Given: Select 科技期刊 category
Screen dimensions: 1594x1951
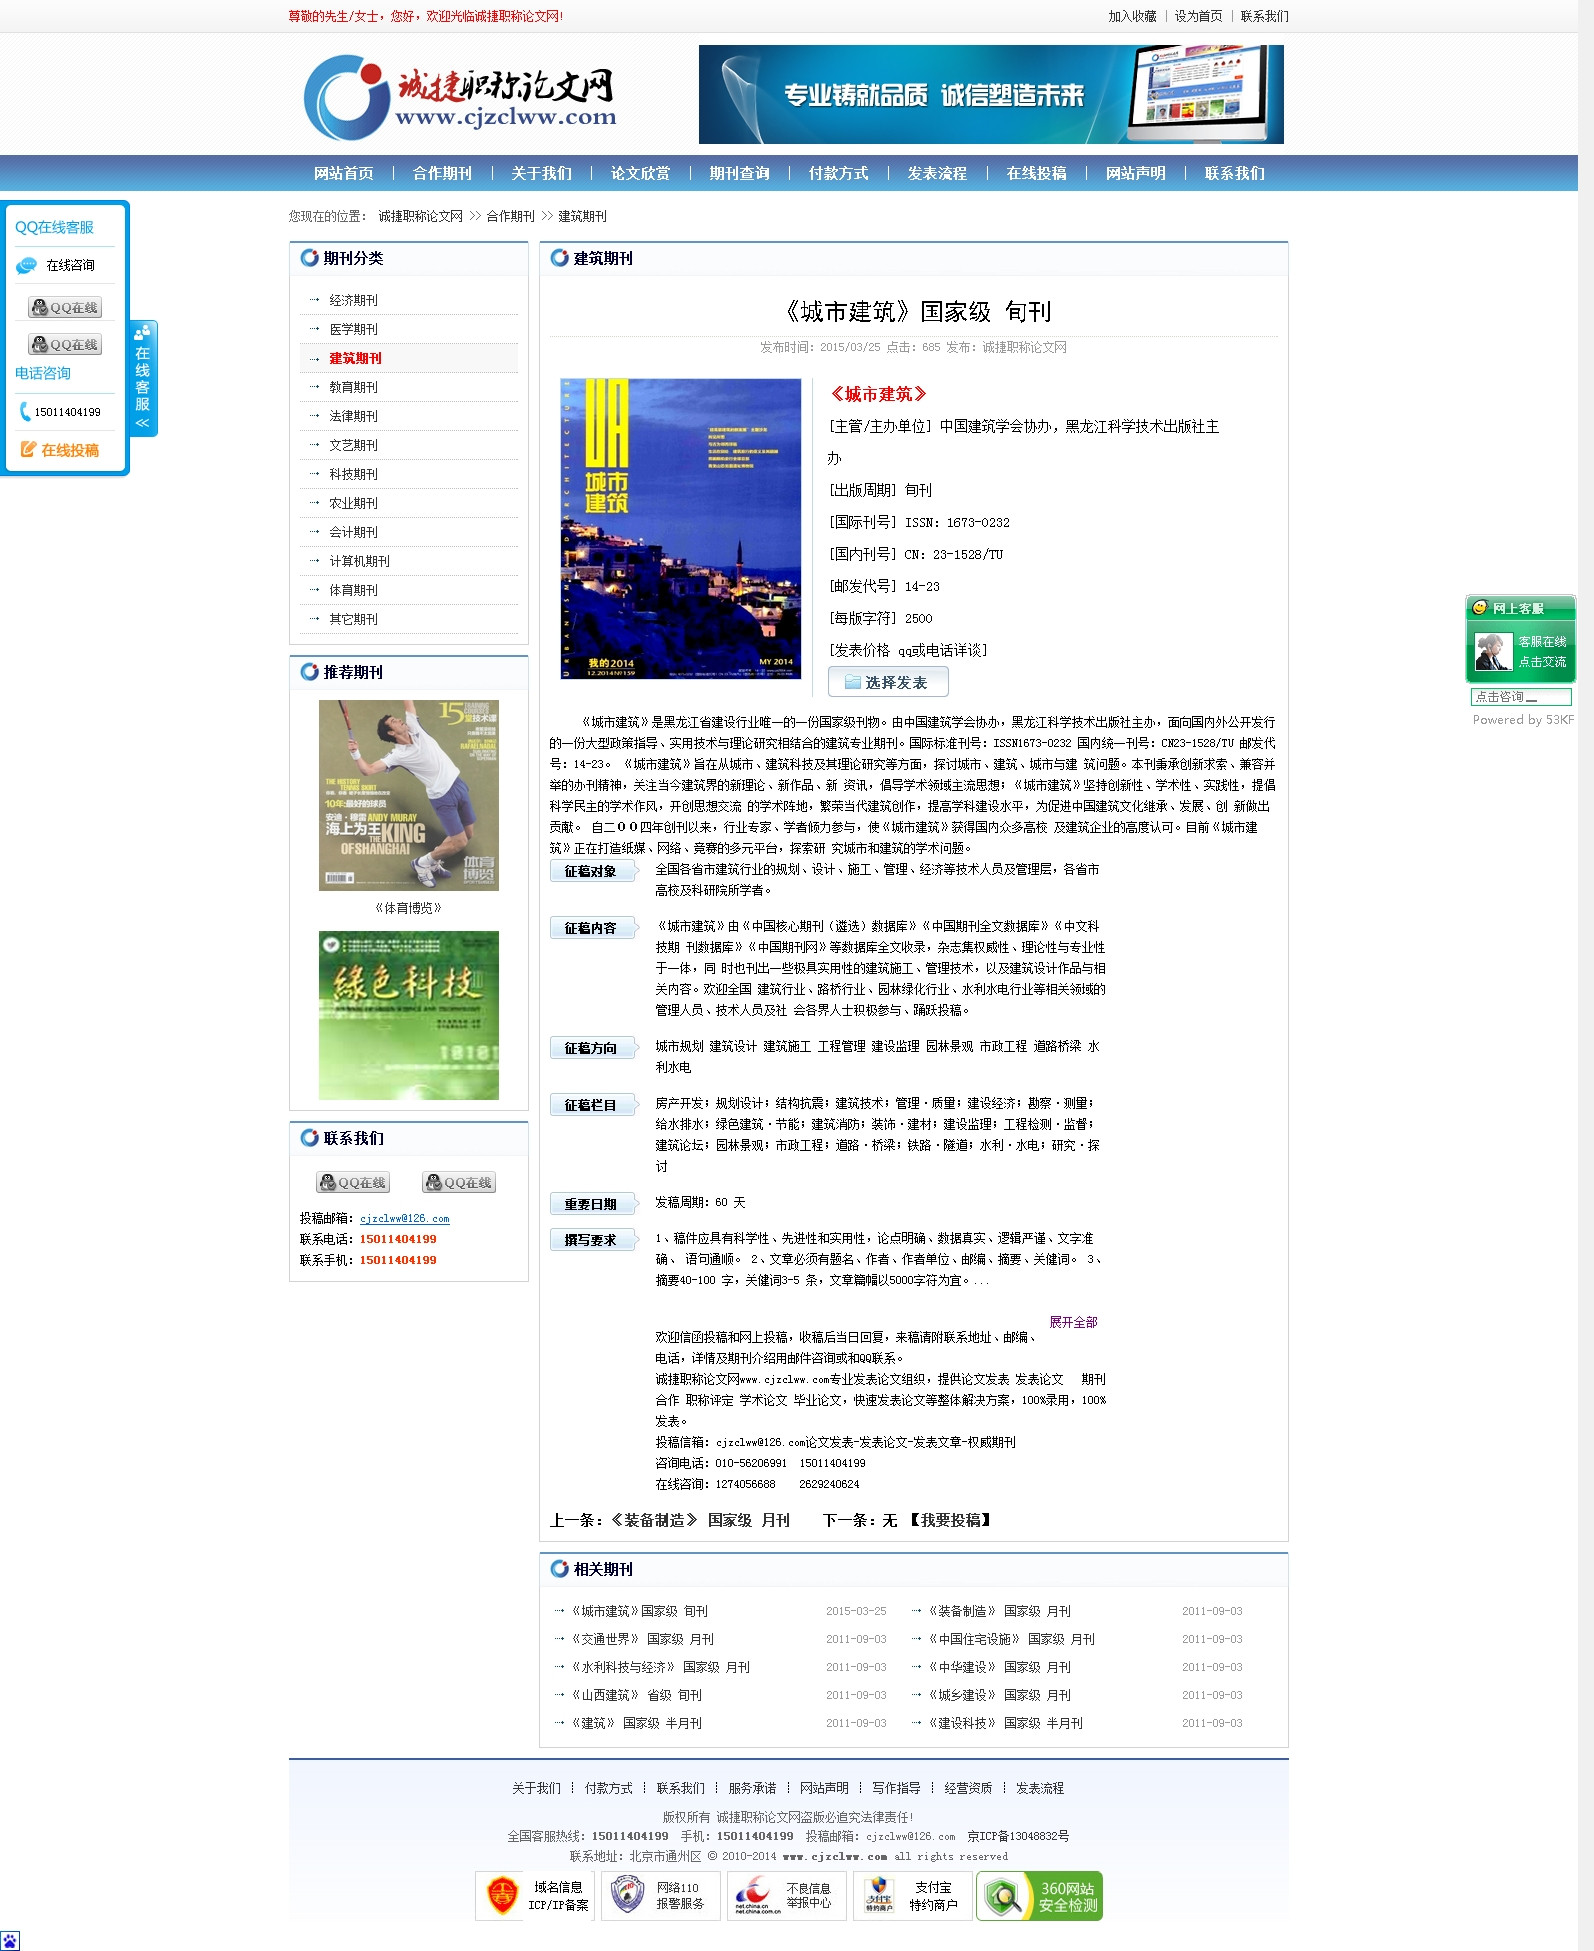Looking at the screenshot, I should point(353,474).
